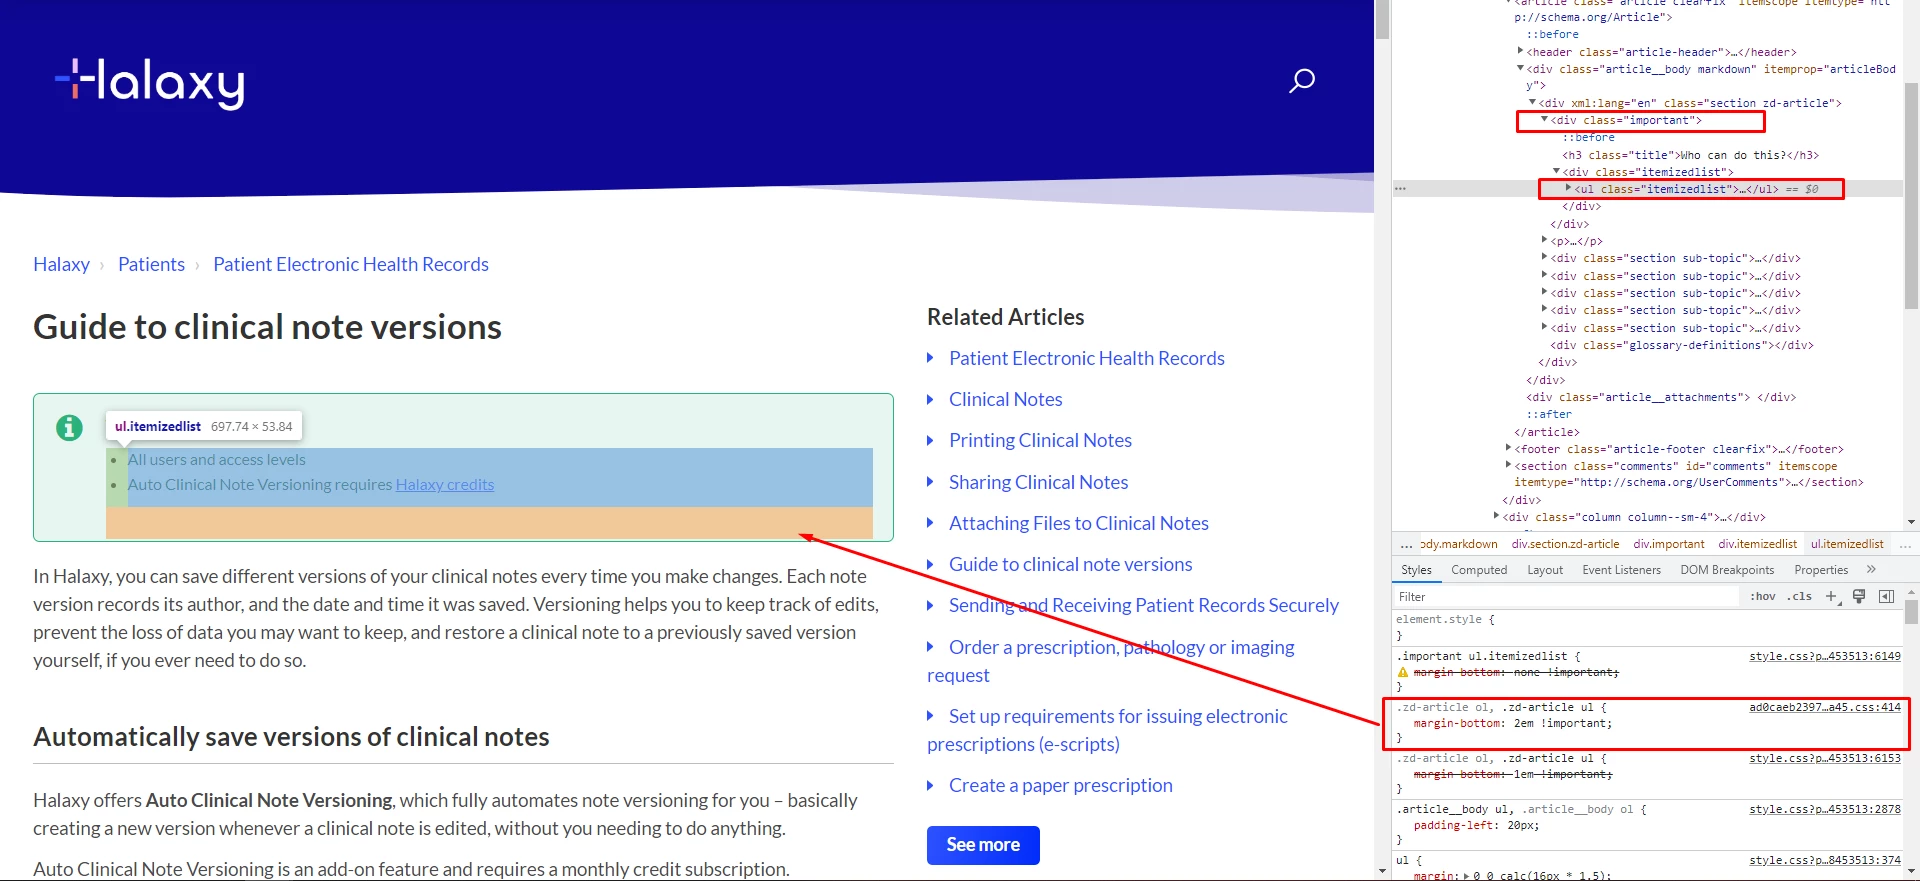1920x881 pixels.
Task: Click Halaxy breadcrumb link
Action: (61, 264)
